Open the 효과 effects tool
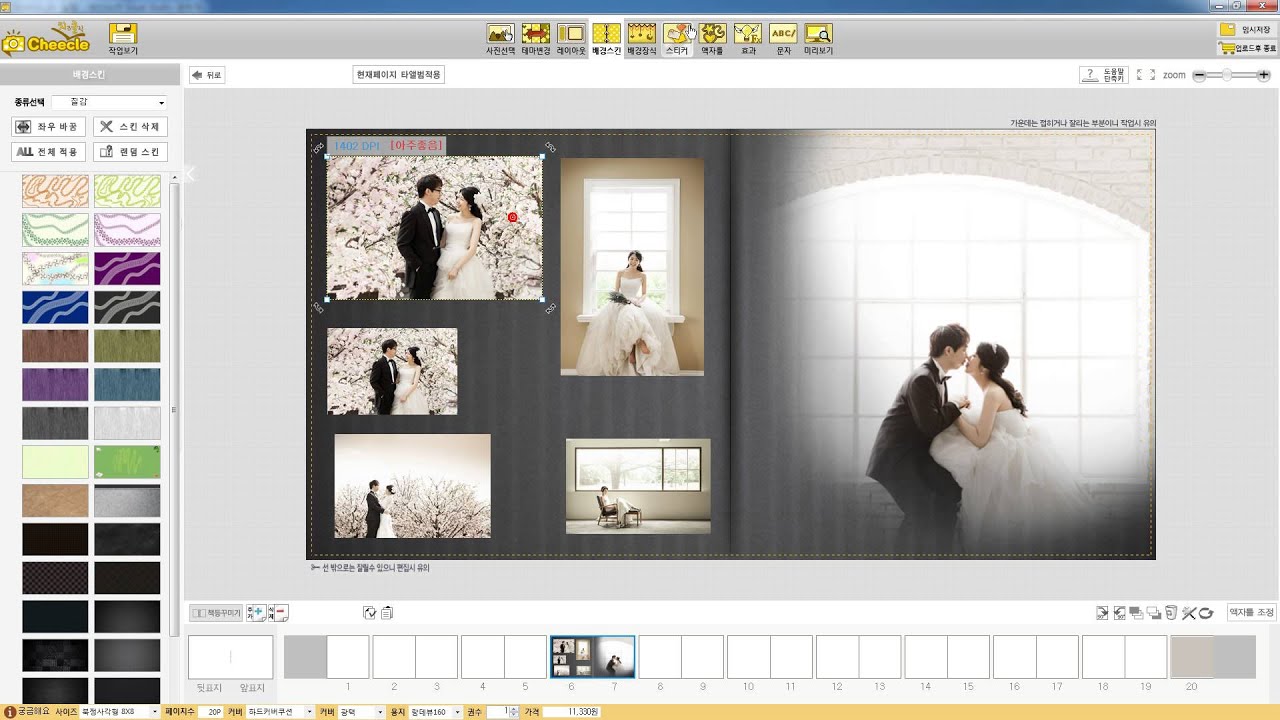 748,39
